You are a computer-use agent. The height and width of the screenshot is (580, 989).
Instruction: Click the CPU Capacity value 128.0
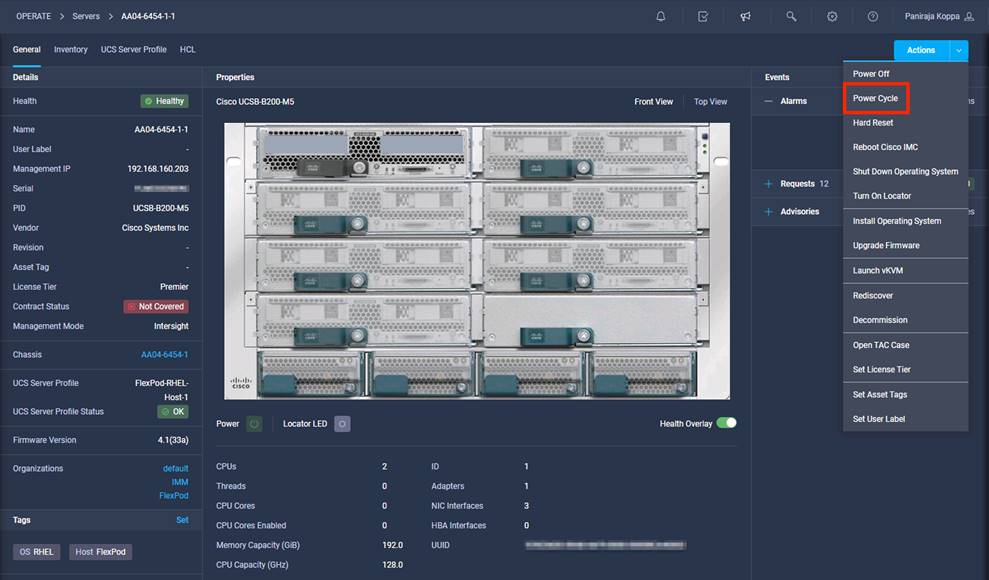tap(392, 565)
